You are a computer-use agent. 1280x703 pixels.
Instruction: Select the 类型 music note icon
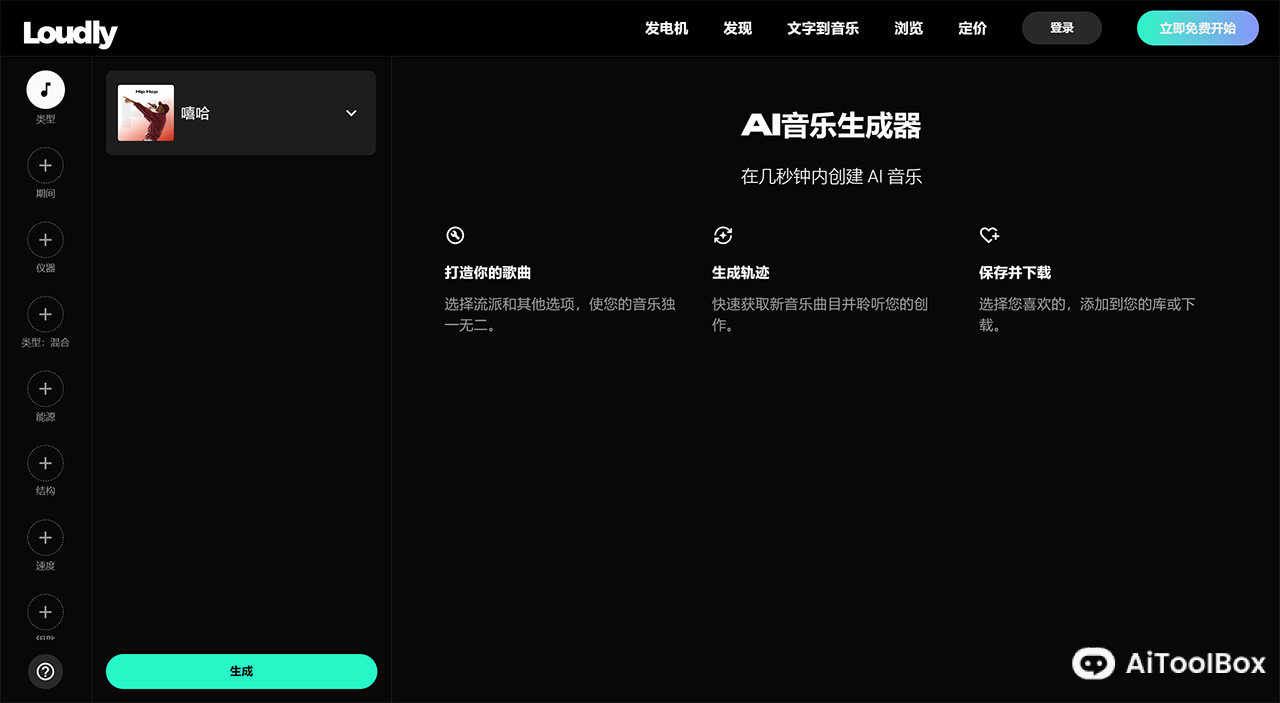click(45, 90)
